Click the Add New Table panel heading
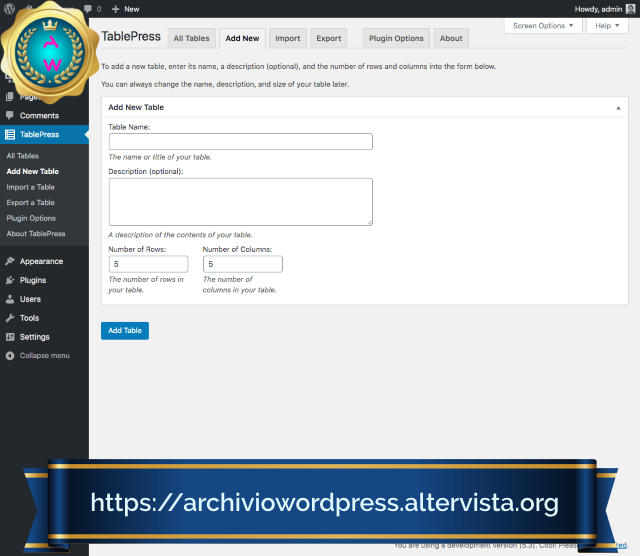 136,107
